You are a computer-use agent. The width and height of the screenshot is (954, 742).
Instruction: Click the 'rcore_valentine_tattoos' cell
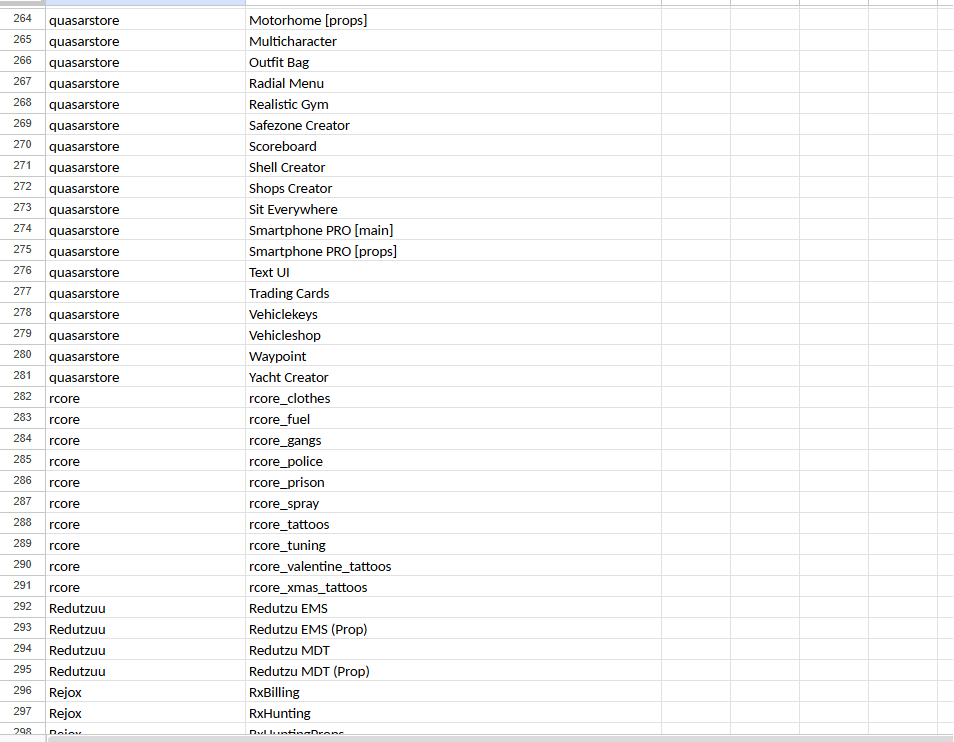[453, 566]
